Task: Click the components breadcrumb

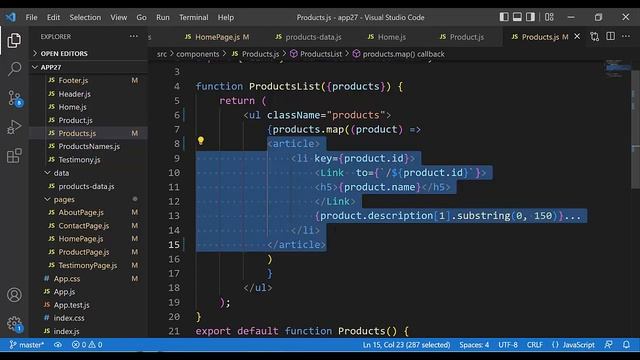Action: (x=198, y=54)
